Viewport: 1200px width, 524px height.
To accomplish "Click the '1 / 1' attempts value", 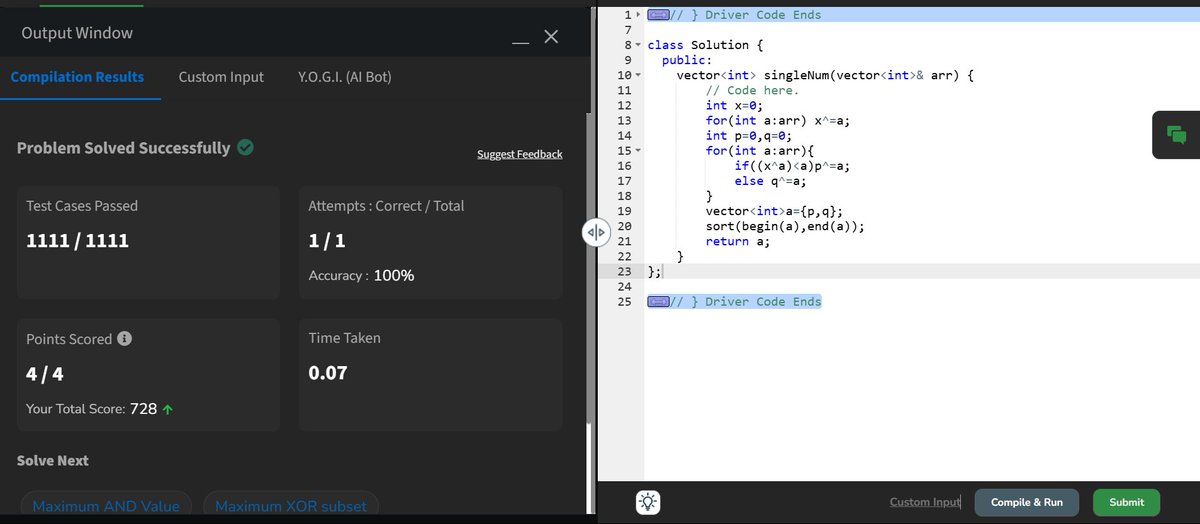I will 327,241.
